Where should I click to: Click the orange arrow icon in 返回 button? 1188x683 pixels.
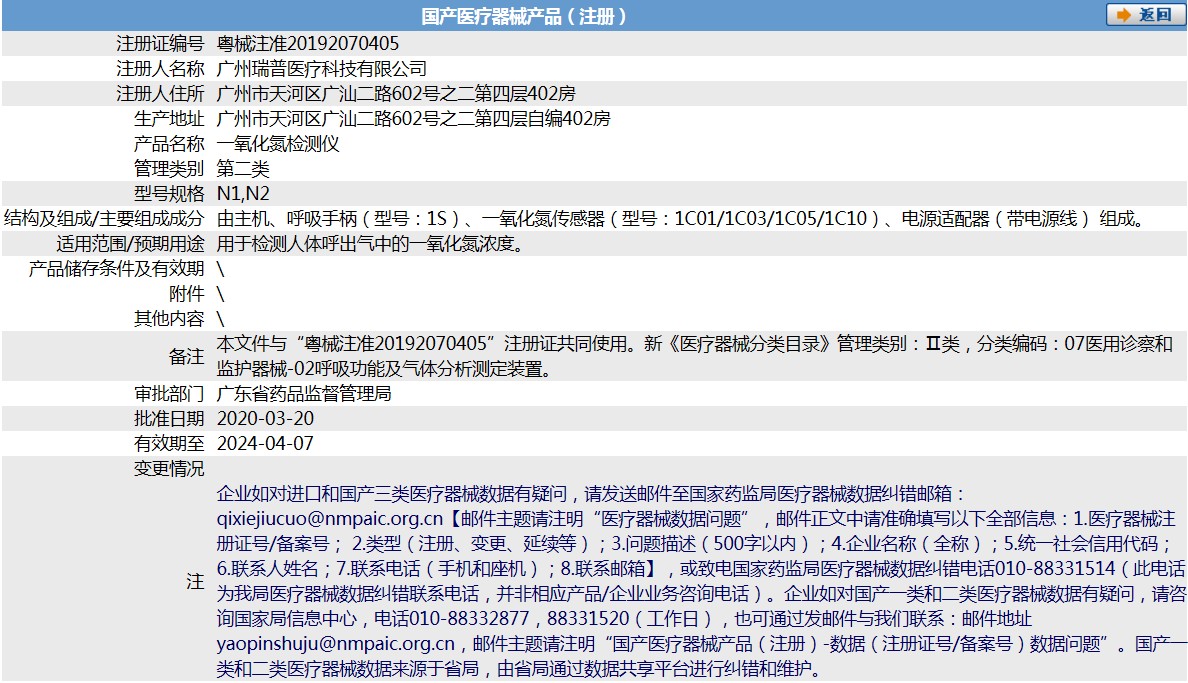click(1124, 15)
